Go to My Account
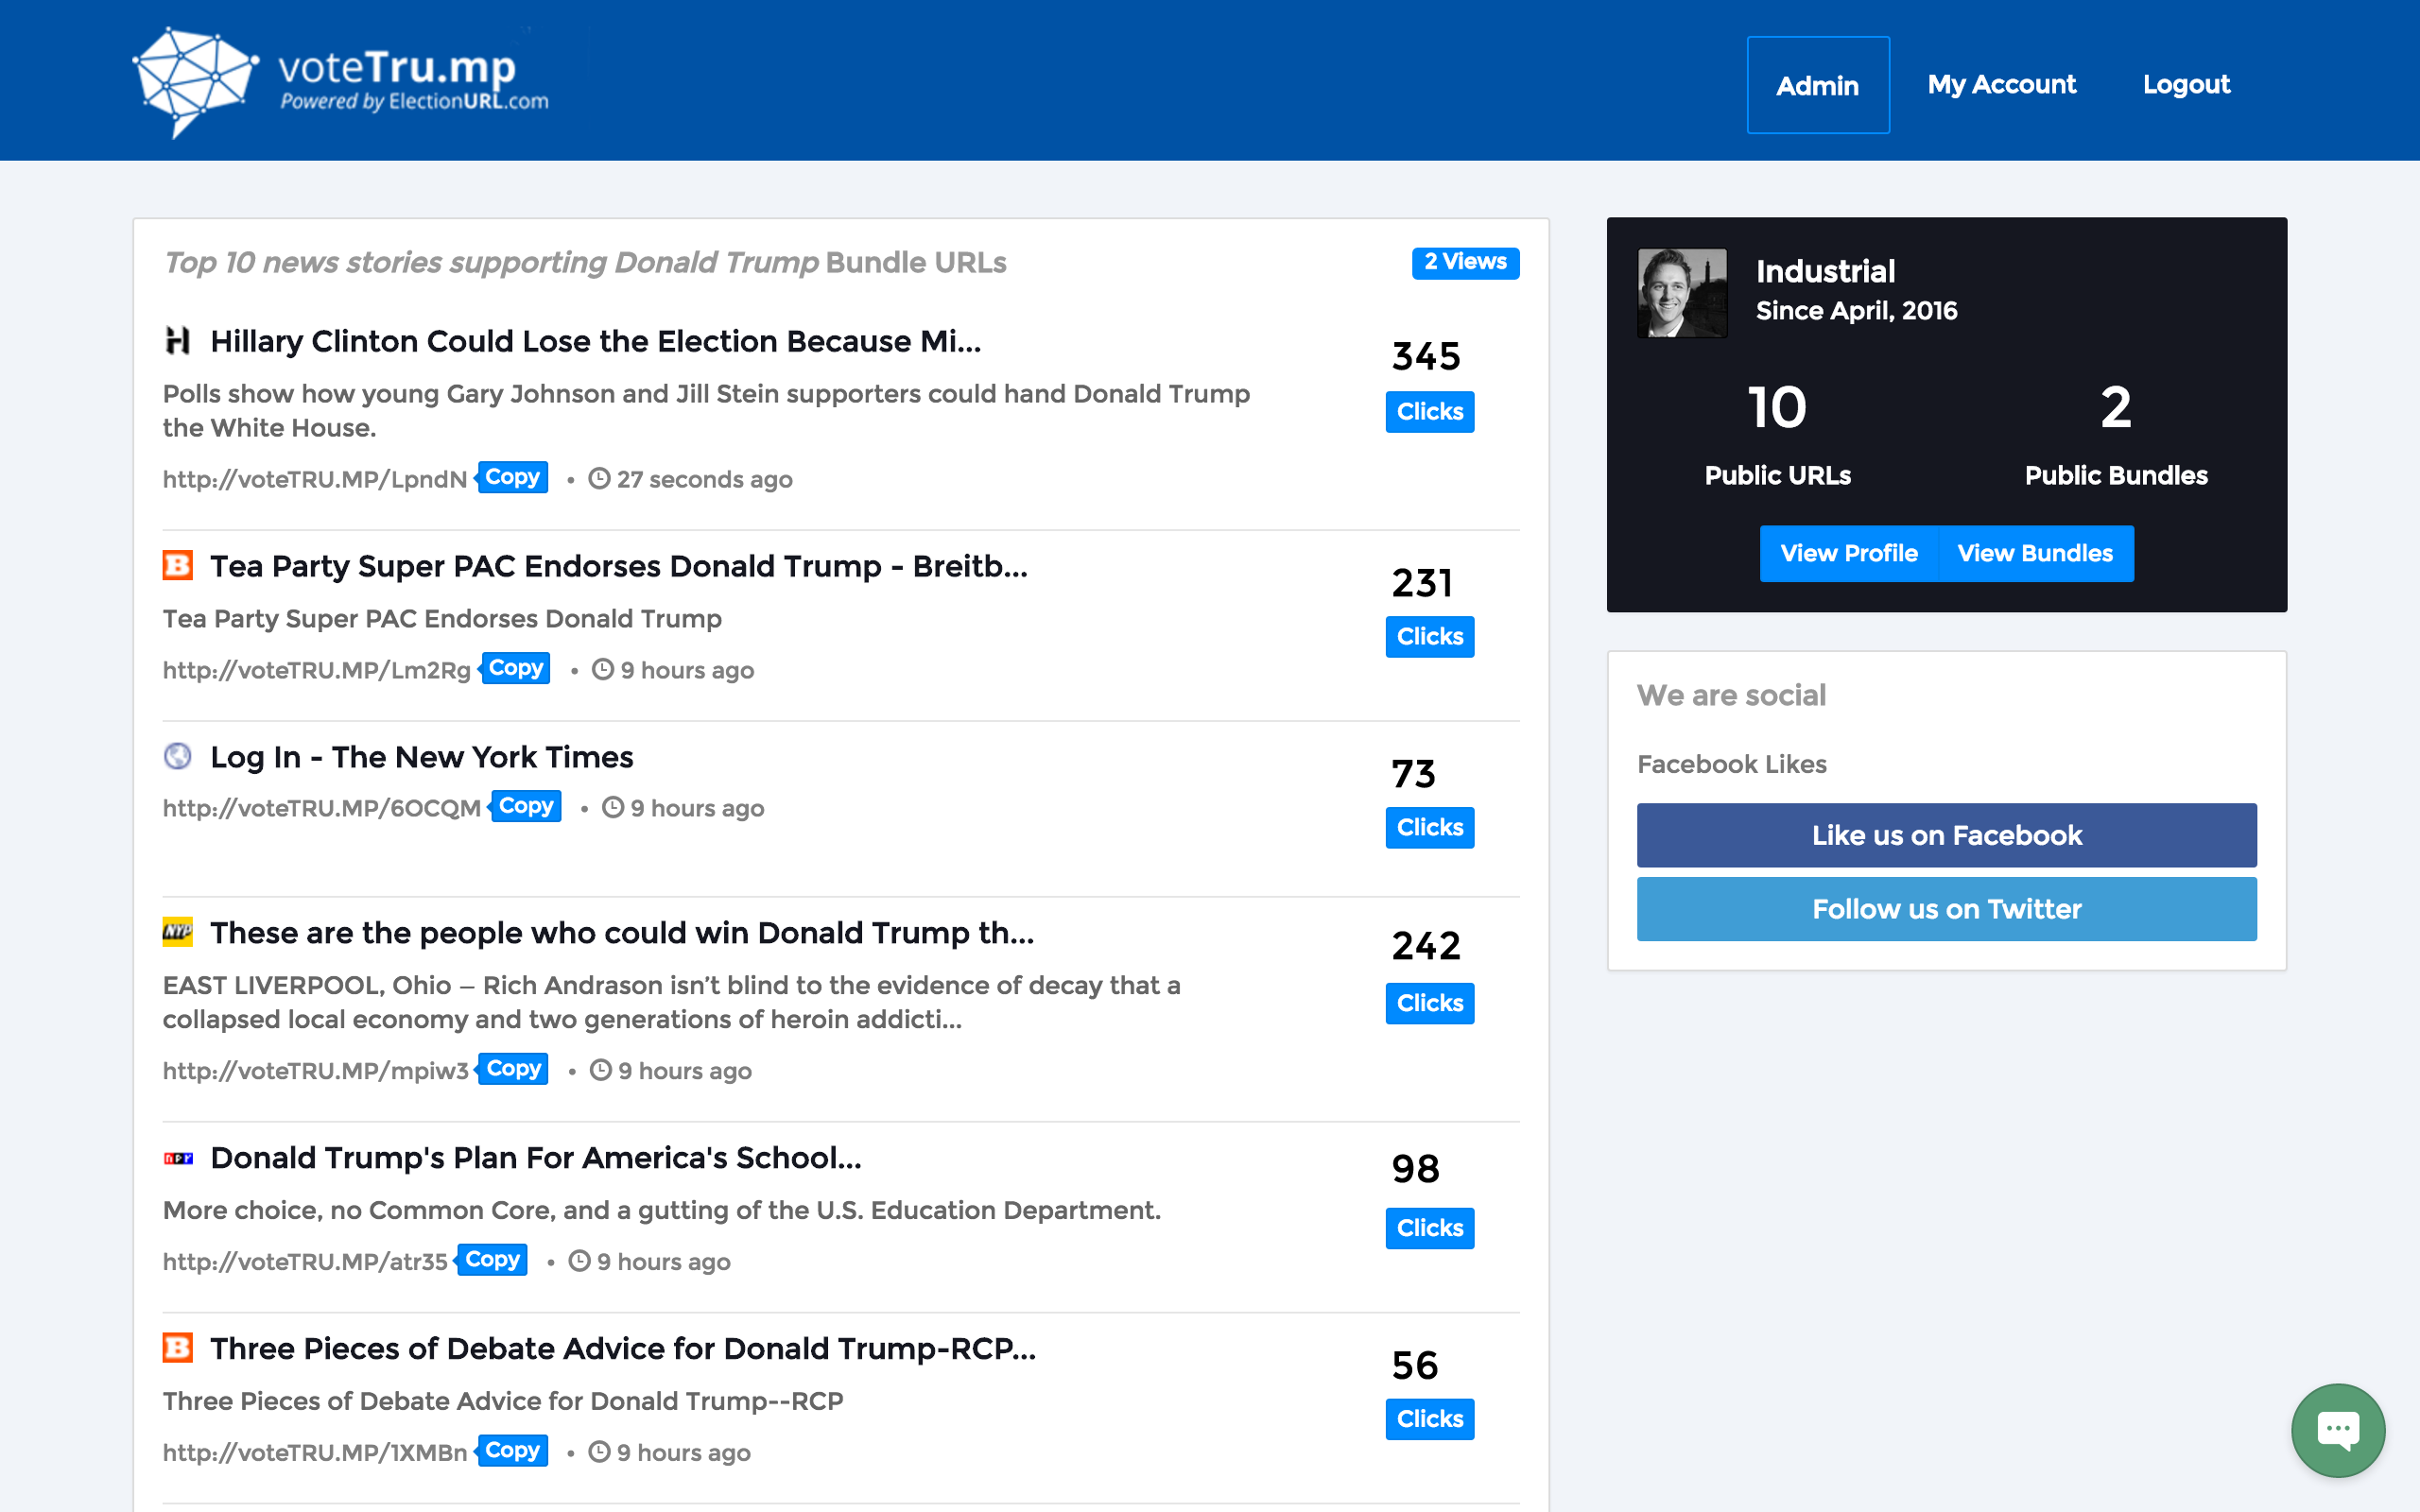2420x1512 pixels. click(x=2001, y=85)
